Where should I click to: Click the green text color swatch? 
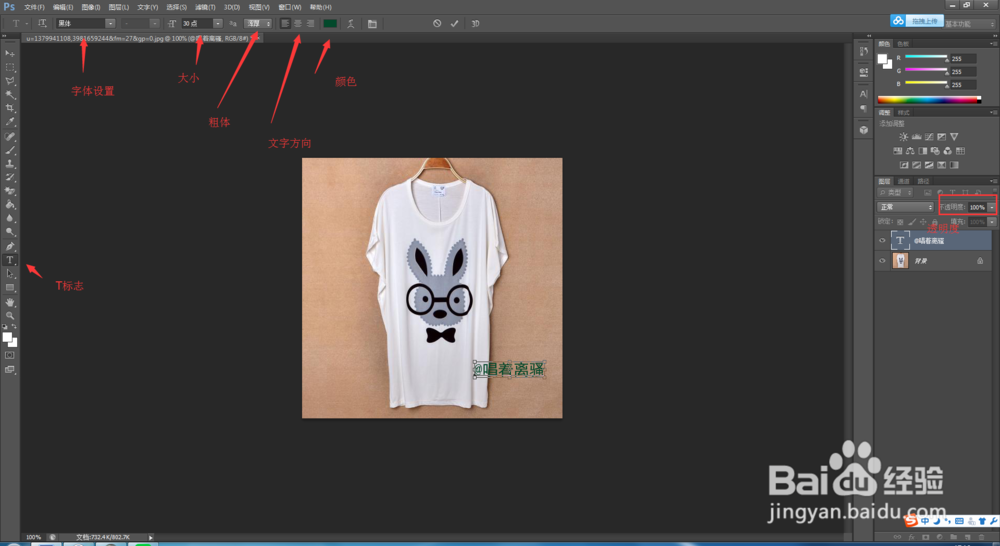click(330, 23)
